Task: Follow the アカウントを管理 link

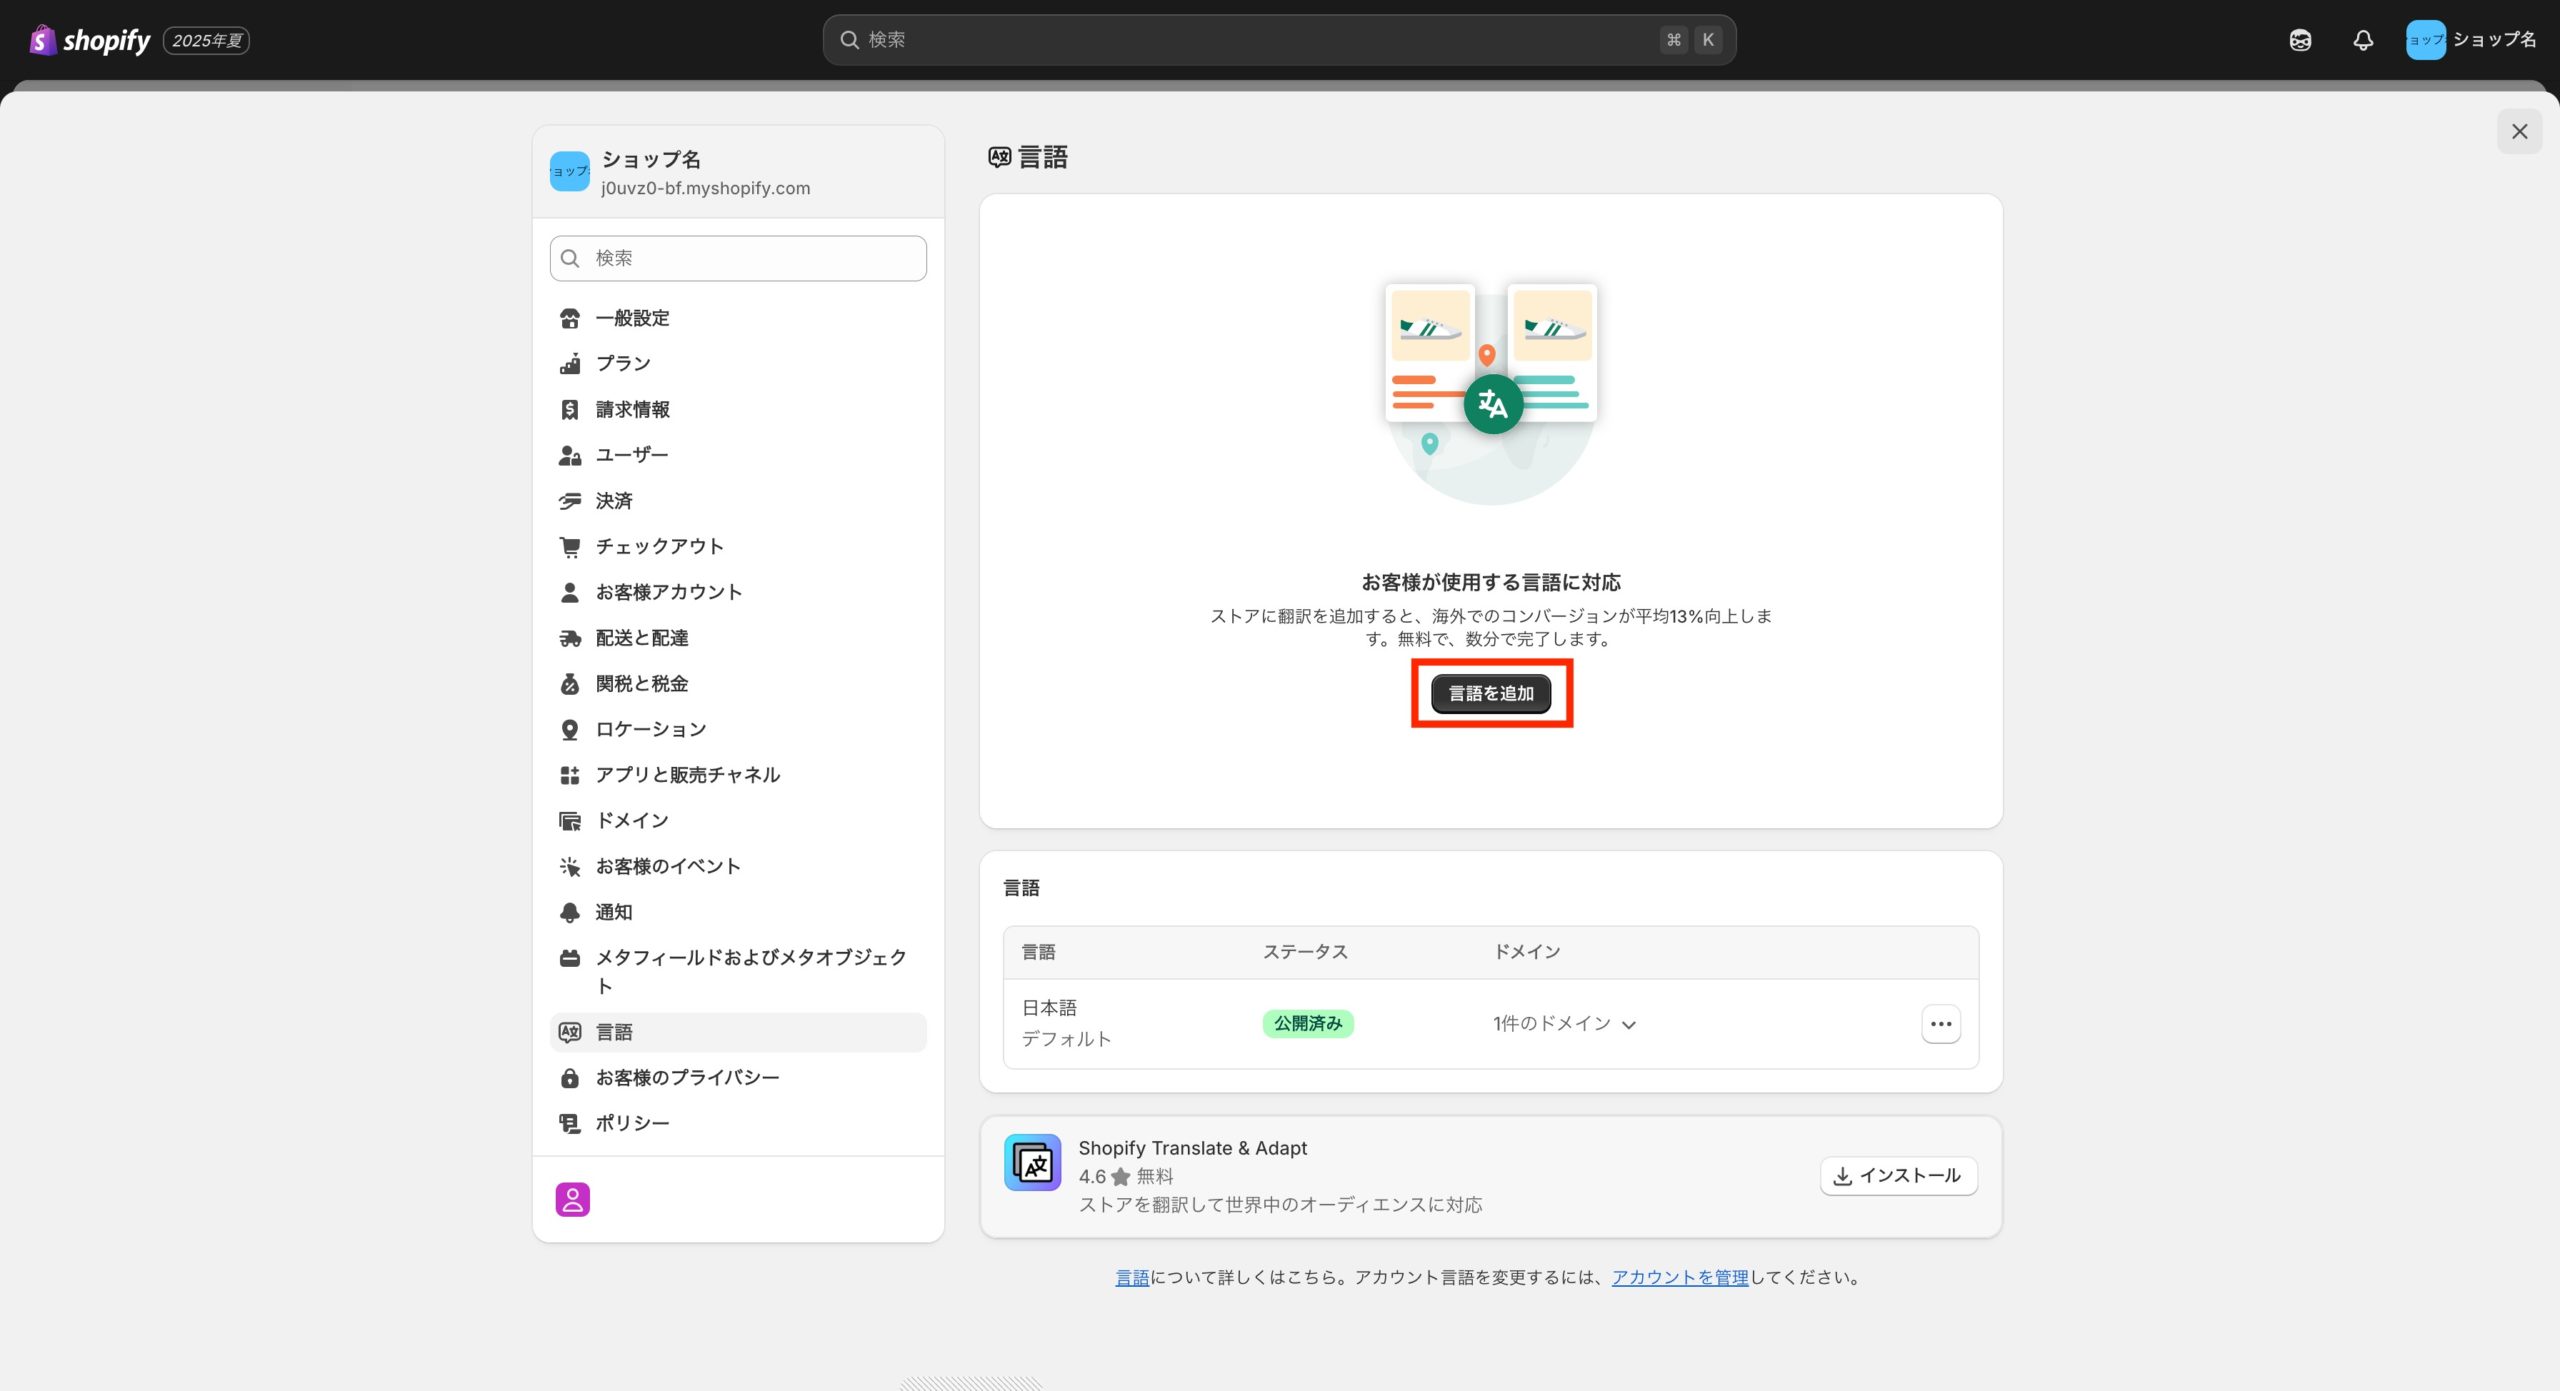Action: pyautogui.click(x=1679, y=1277)
